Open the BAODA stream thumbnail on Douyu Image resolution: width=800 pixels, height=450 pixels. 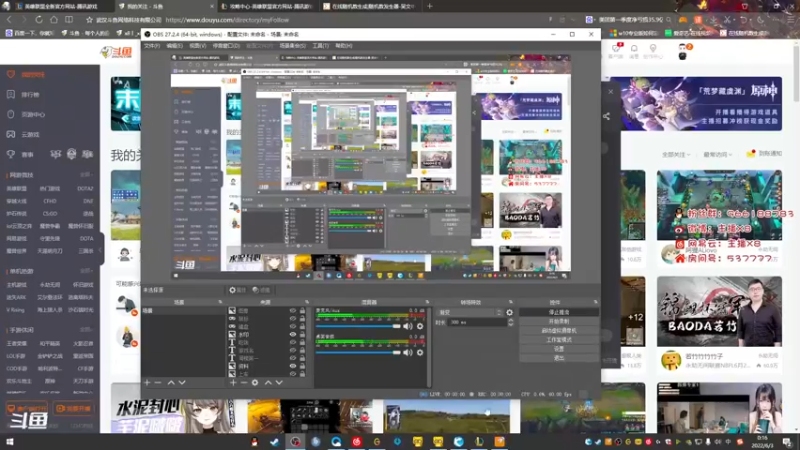click(719, 311)
